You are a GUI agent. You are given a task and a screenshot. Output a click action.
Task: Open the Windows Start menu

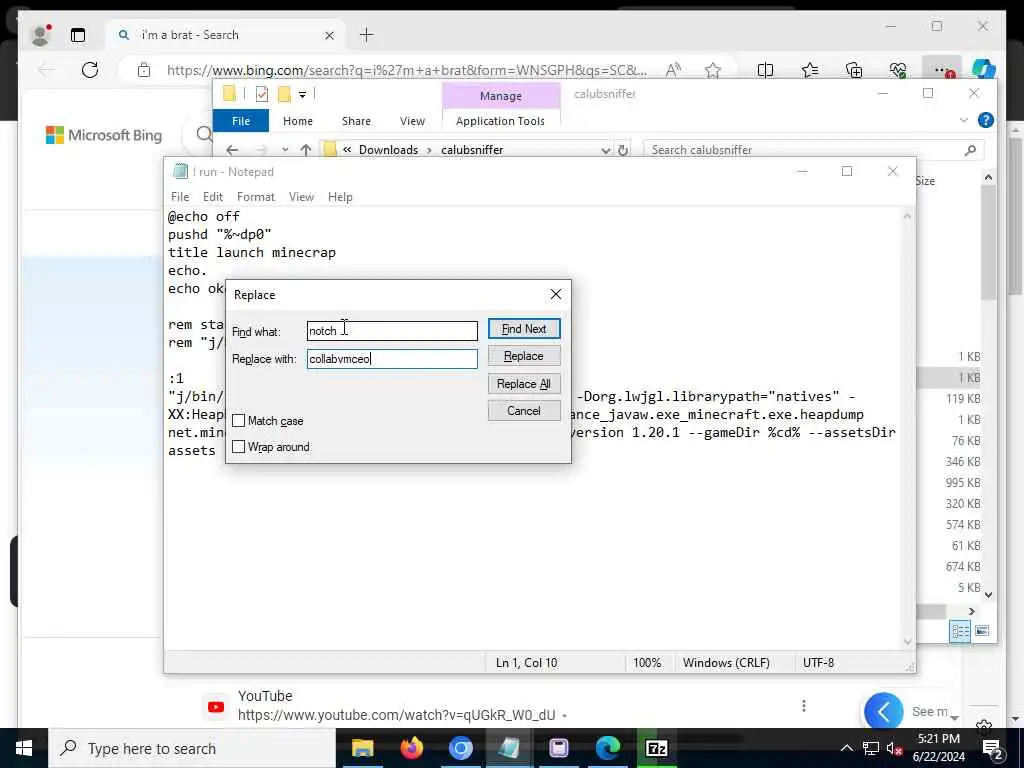pos(24,748)
